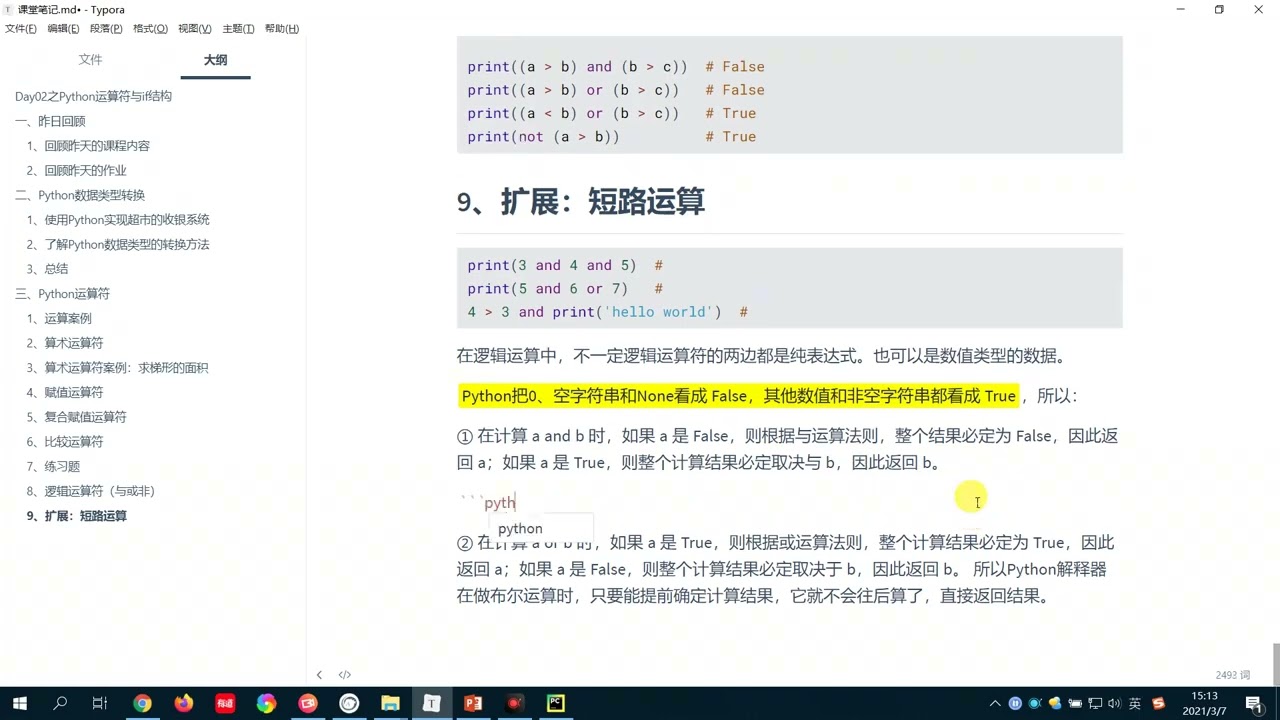Go to outline item 使用Python实现超市的收银系统

point(118,220)
